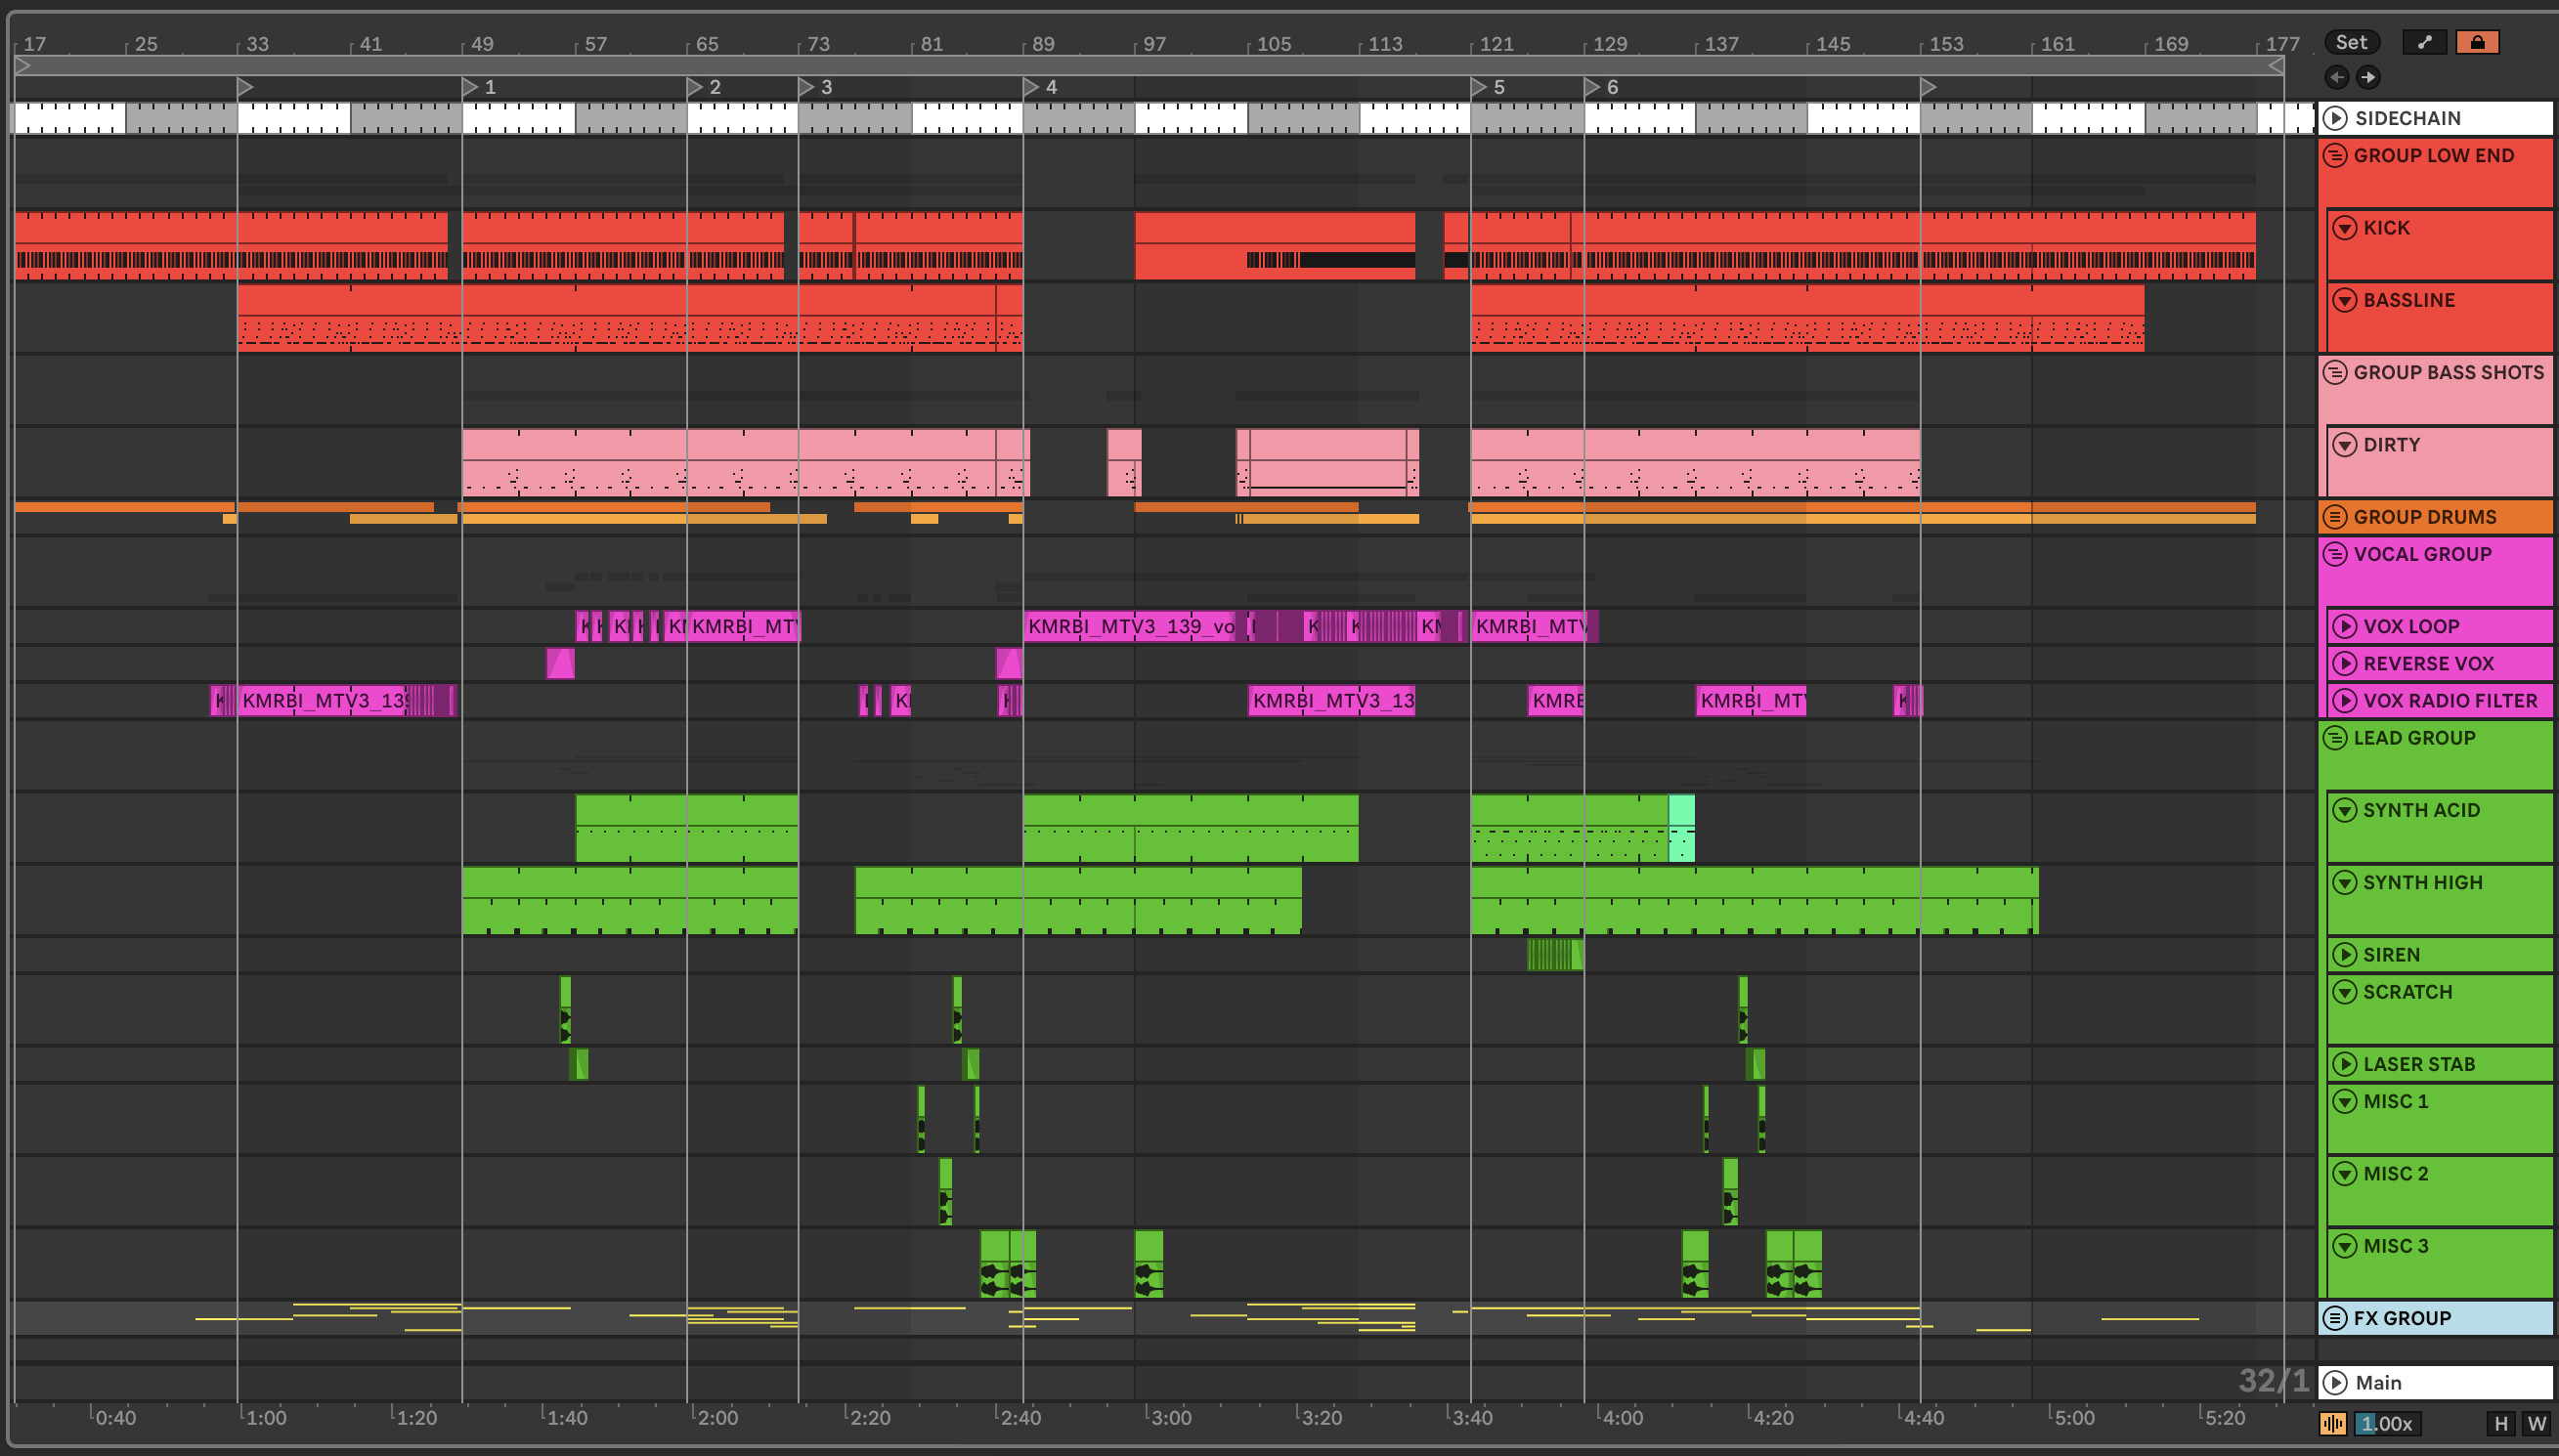The image size is (2559, 1456).
Task: Select the VOX RADIO FILTER track header
Action: click(x=2450, y=701)
